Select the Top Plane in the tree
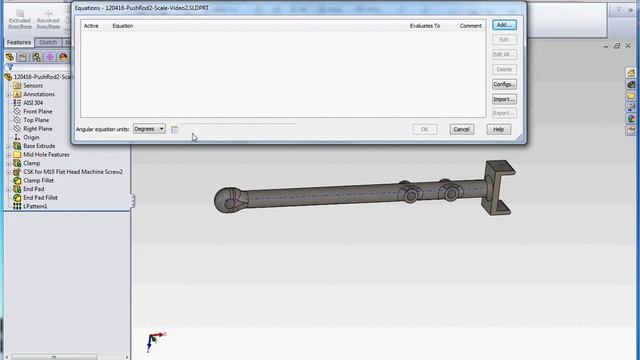The height and width of the screenshot is (360, 640). click(31, 120)
